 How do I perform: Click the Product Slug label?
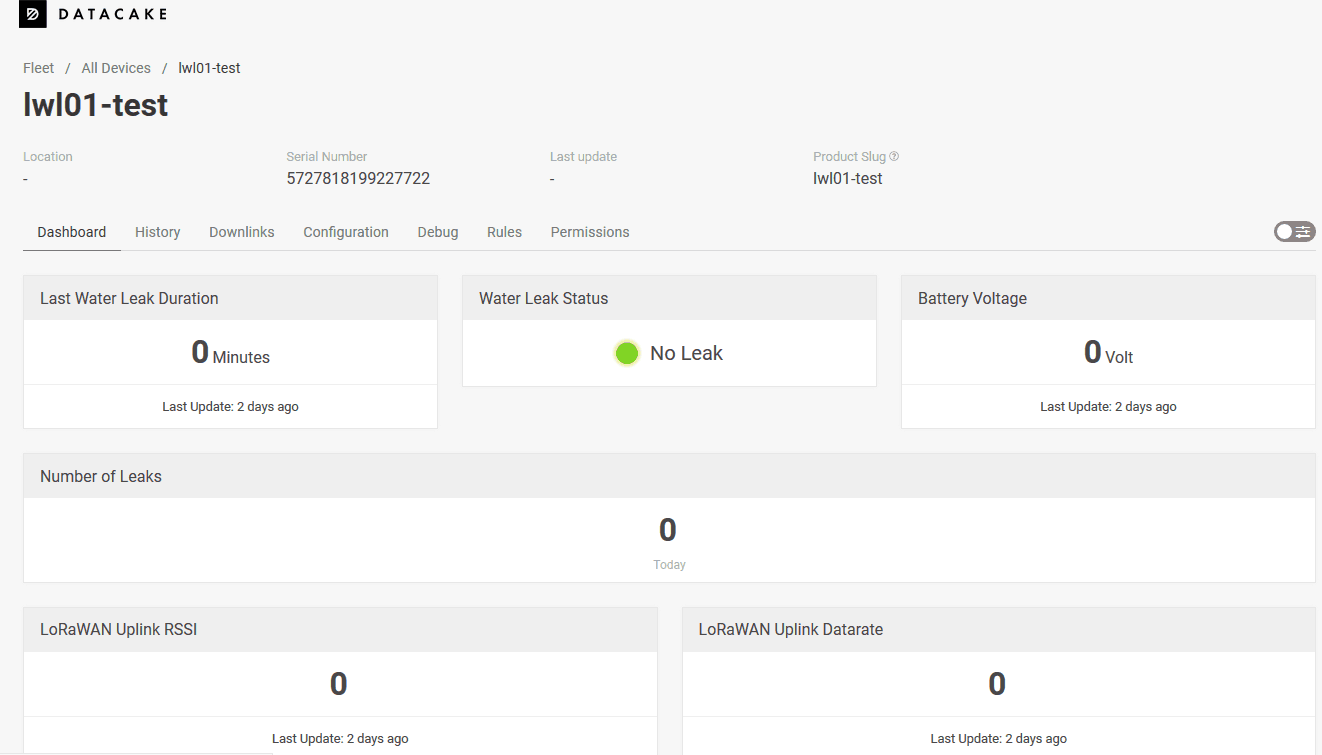coord(850,156)
